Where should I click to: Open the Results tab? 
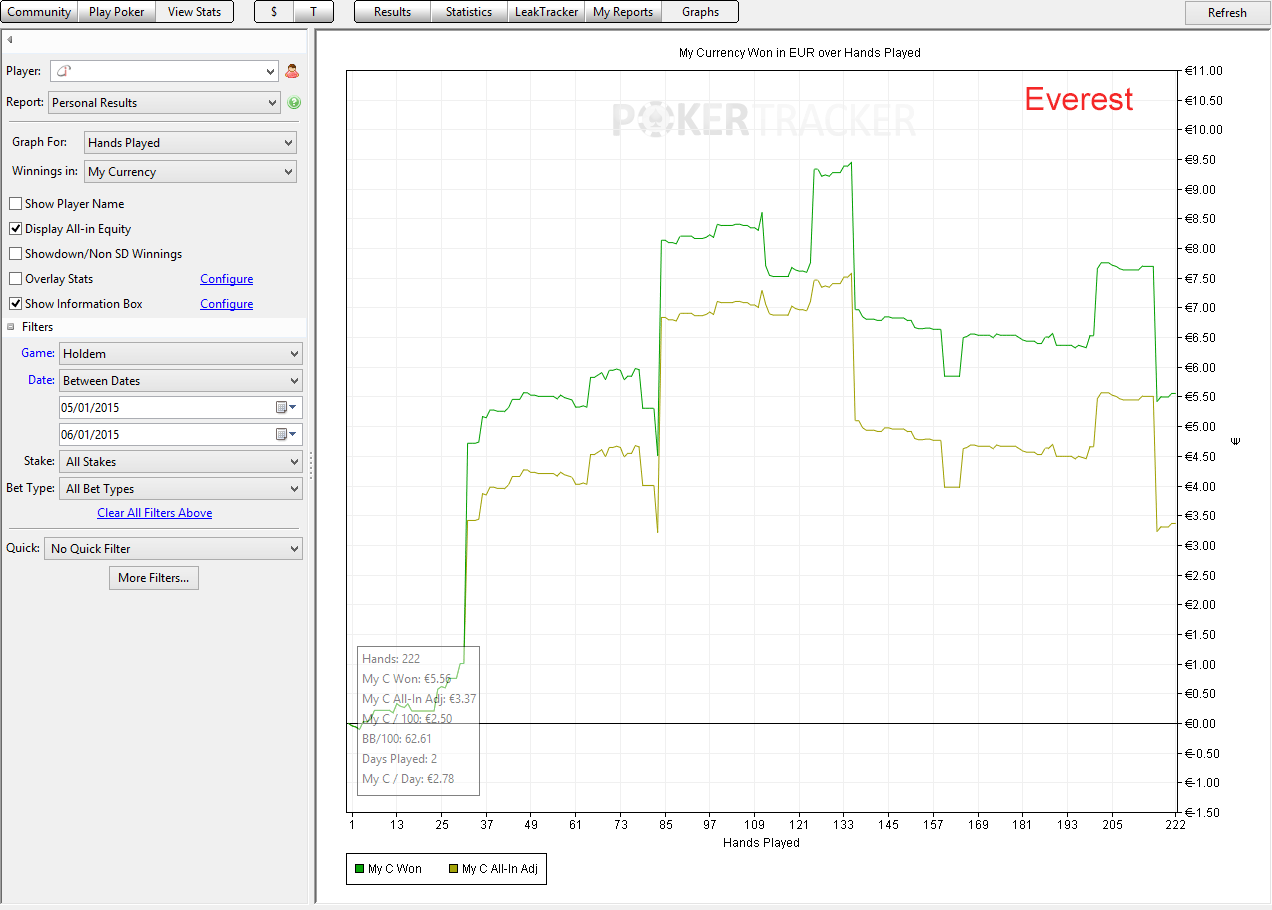(x=393, y=12)
